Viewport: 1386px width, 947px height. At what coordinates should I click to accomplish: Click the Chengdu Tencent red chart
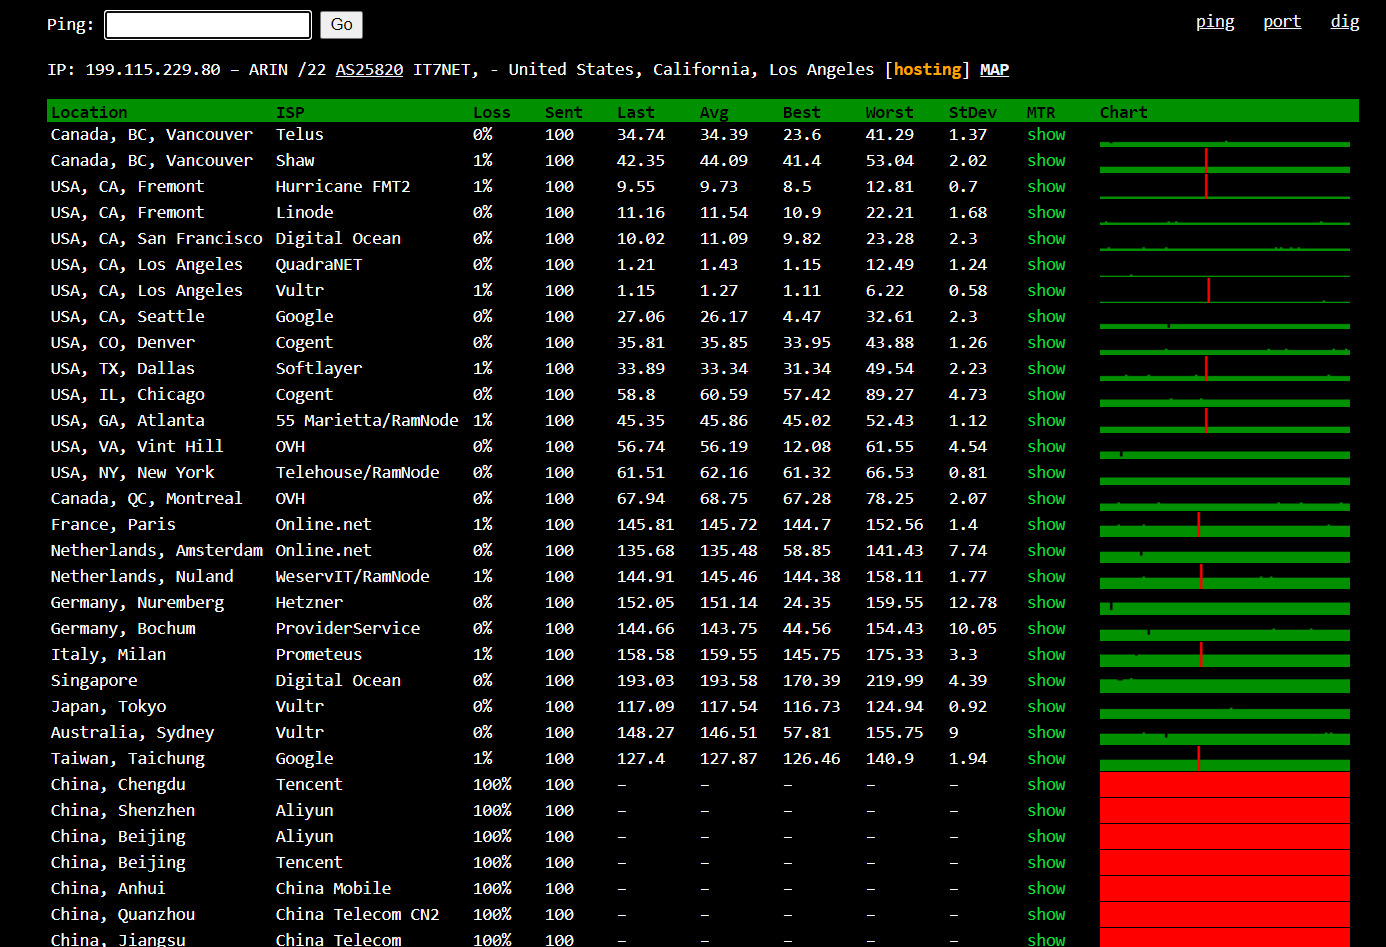click(1225, 785)
